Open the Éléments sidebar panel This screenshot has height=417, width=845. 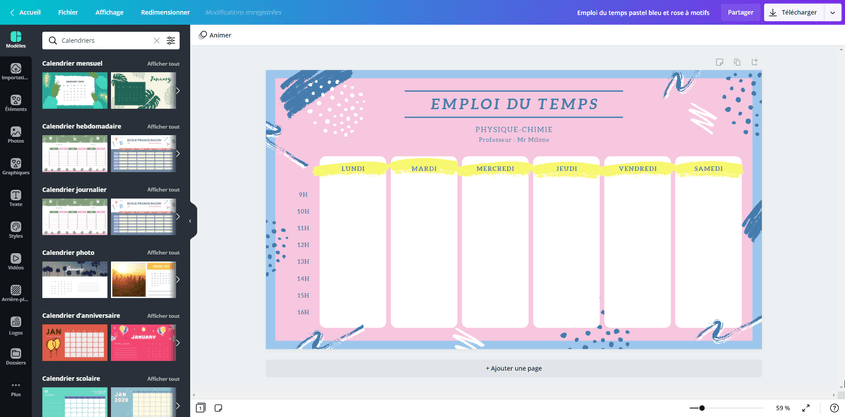tap(15, 101)
